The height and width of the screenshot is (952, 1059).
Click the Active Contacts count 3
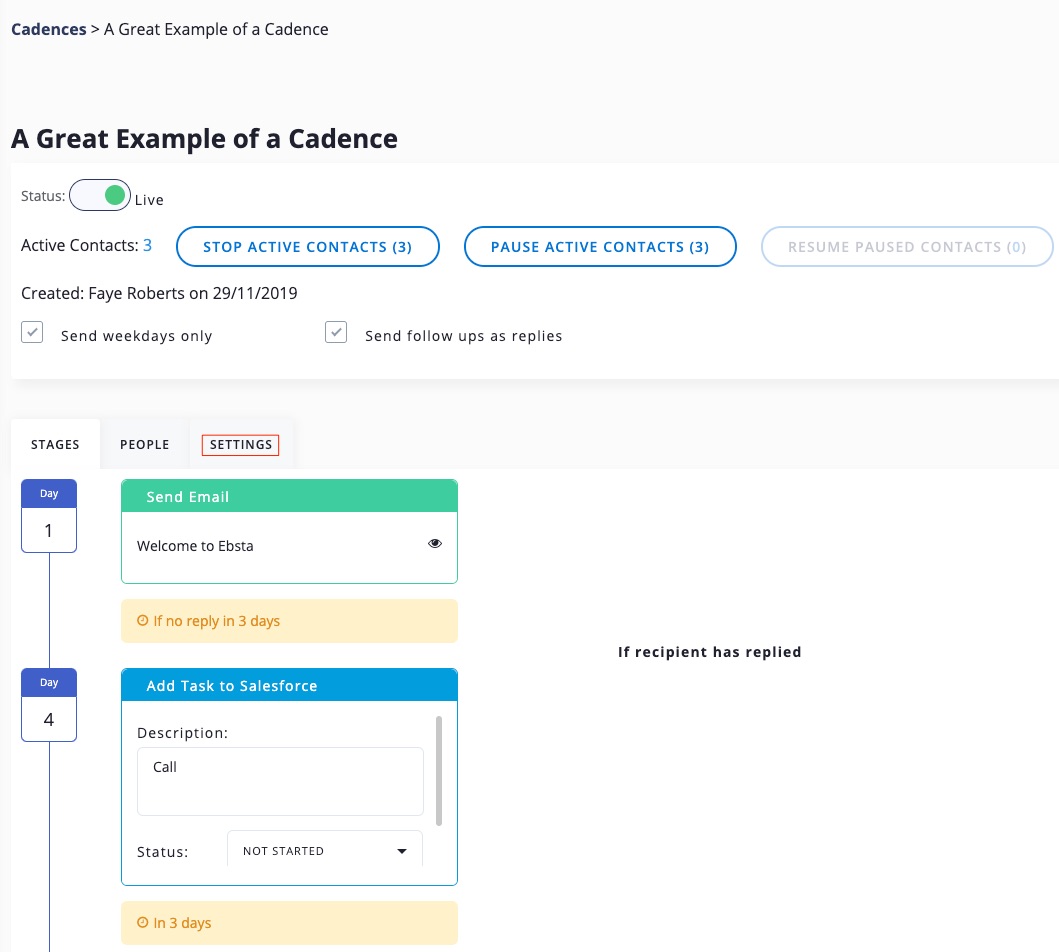[x=147, y=245]
